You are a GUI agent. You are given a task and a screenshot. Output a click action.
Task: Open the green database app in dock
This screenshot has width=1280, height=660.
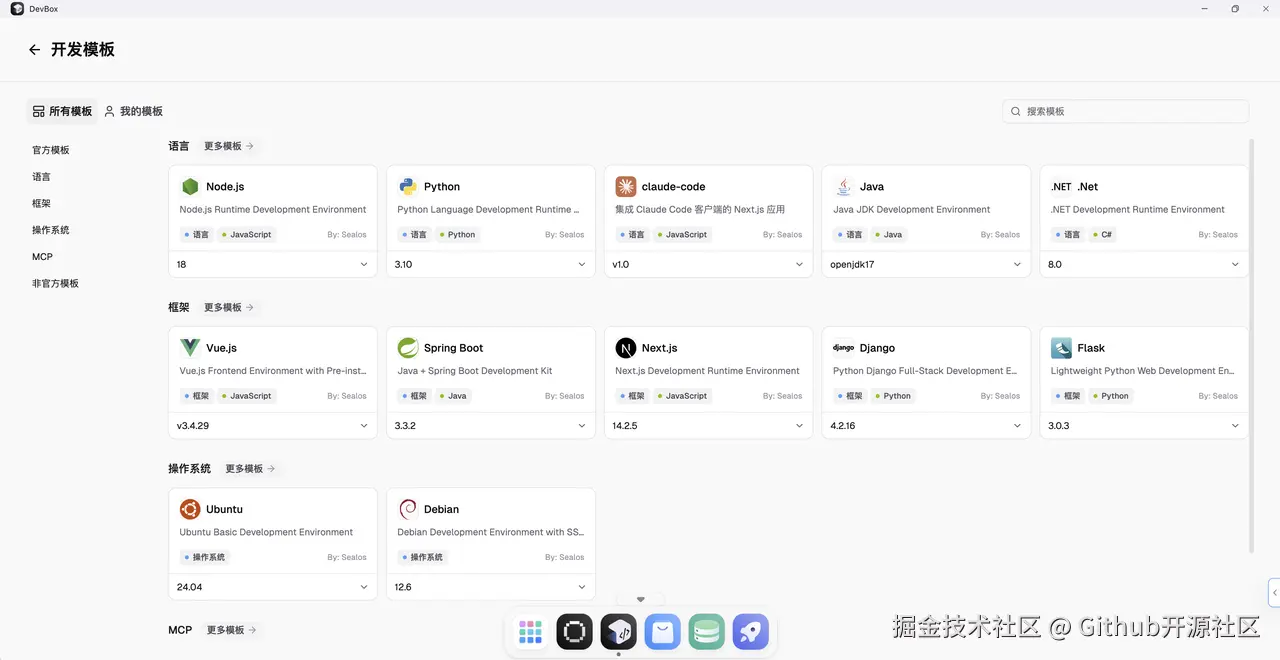(706, 632)
